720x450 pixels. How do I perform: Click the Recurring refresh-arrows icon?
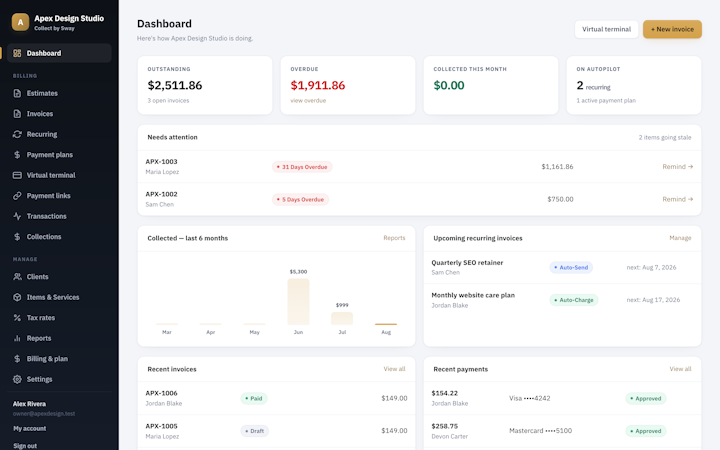(x=17, y=134)
